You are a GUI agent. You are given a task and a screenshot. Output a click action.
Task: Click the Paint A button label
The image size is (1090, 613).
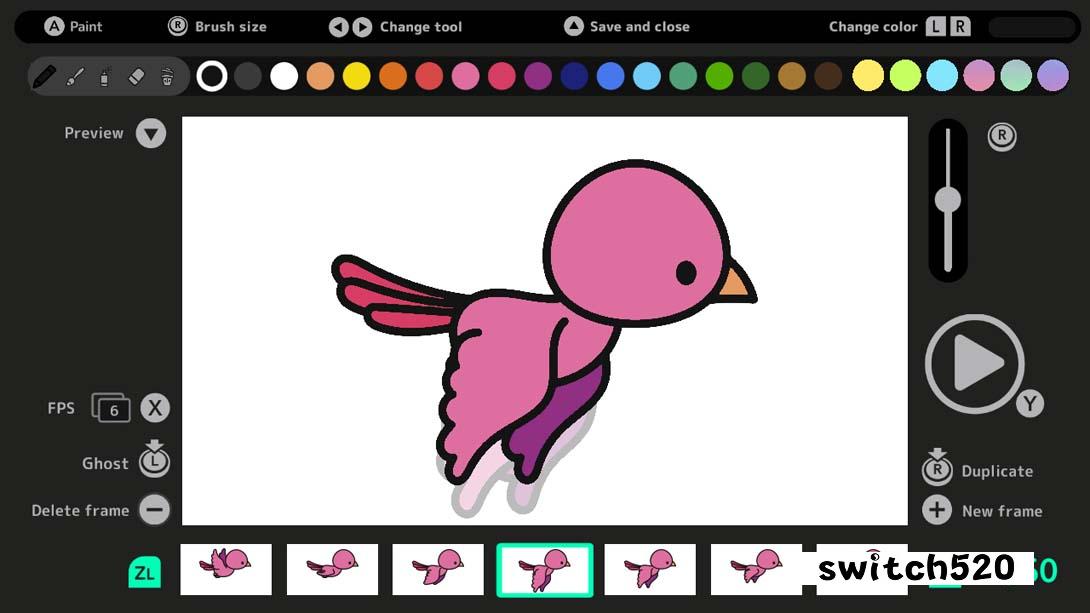pyautogui.click(x=54, y=27)
